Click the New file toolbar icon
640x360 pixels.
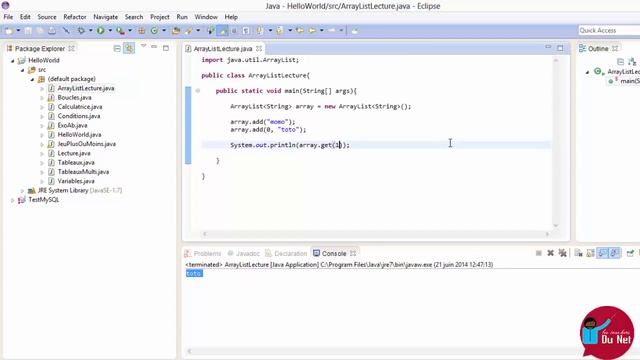pyautogui.click(x=9, y=30)
